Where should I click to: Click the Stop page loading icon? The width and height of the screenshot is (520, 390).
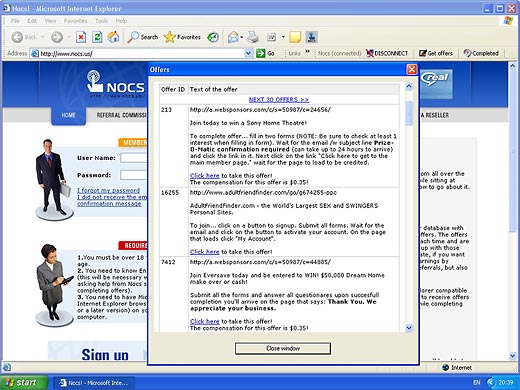[x=81, y=37]
